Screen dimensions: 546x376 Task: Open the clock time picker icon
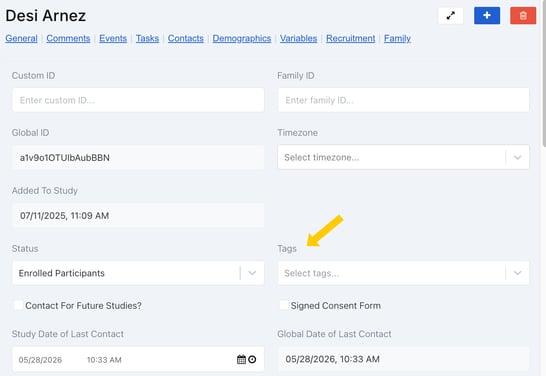tap(252, 359)
